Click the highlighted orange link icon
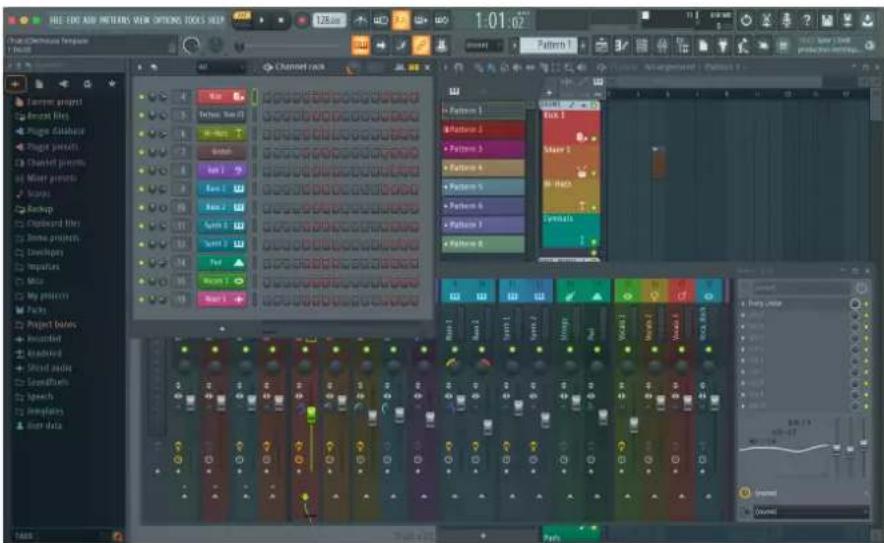This screenshot has height=543, width=884. (x=421, y=46)
